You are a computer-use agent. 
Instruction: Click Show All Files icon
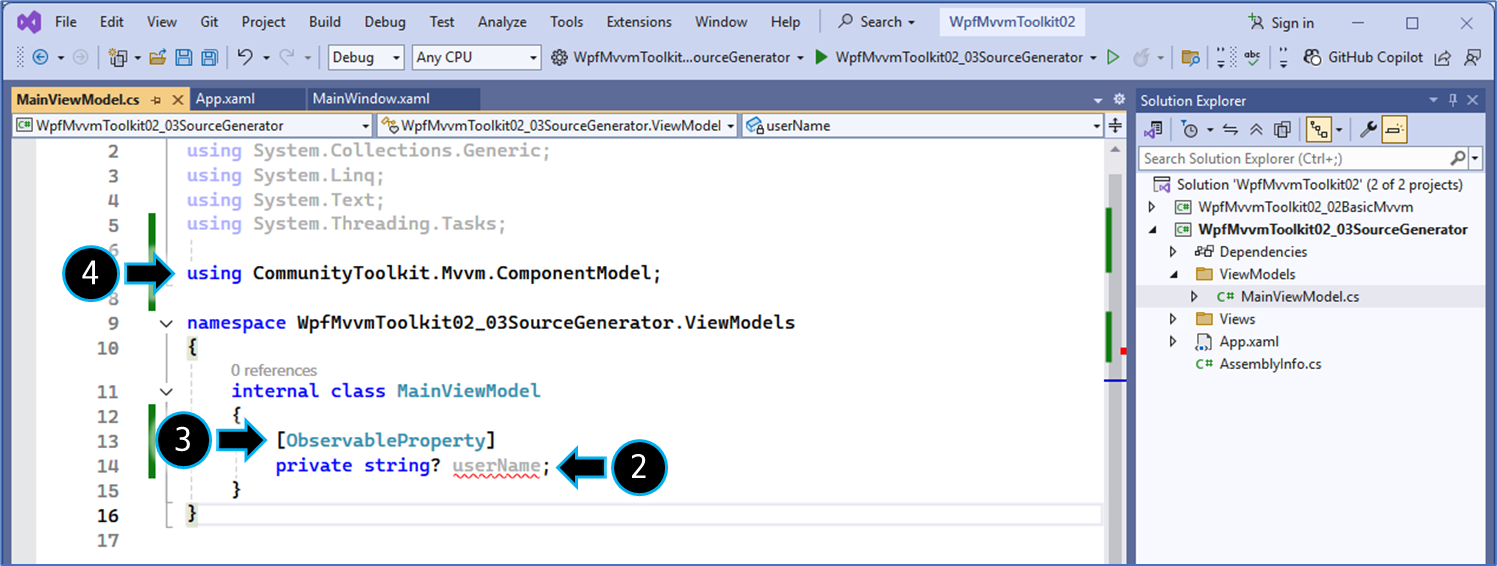click(x=1283, y=129)
